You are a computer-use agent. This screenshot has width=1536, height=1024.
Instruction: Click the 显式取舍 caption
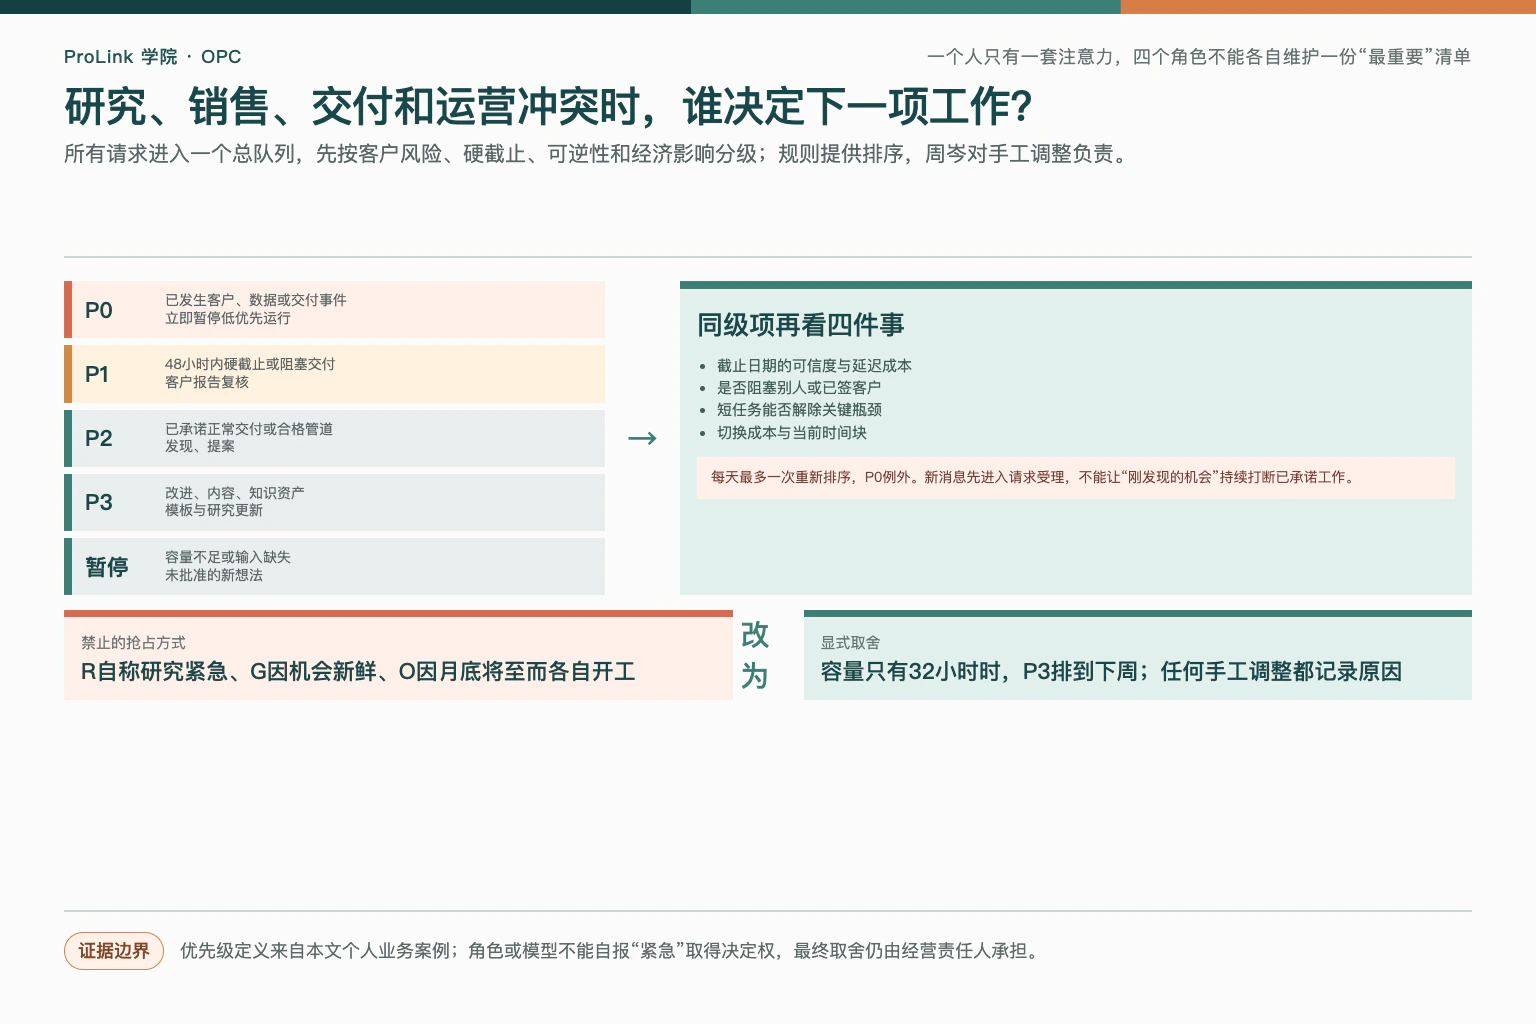850,643
